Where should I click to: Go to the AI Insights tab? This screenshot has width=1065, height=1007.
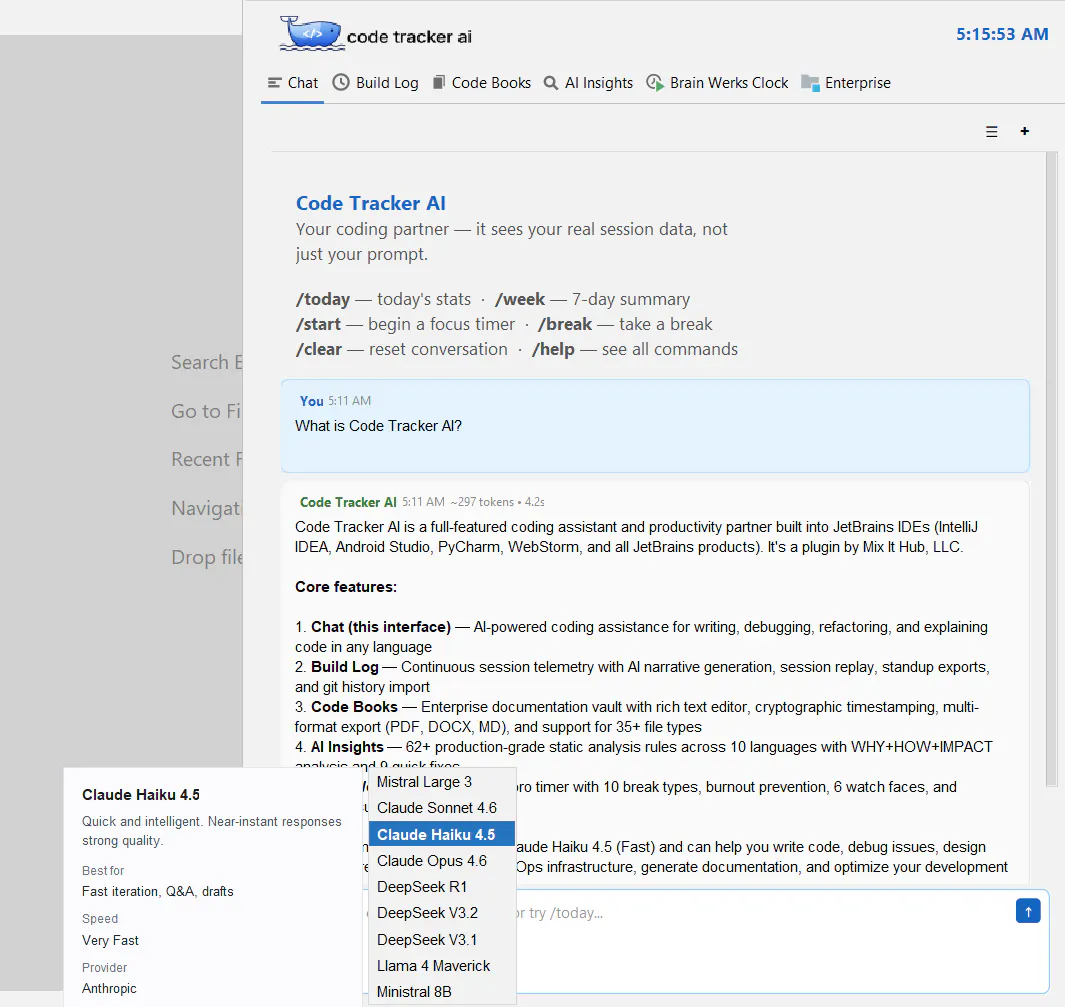[x=588, y=83]
